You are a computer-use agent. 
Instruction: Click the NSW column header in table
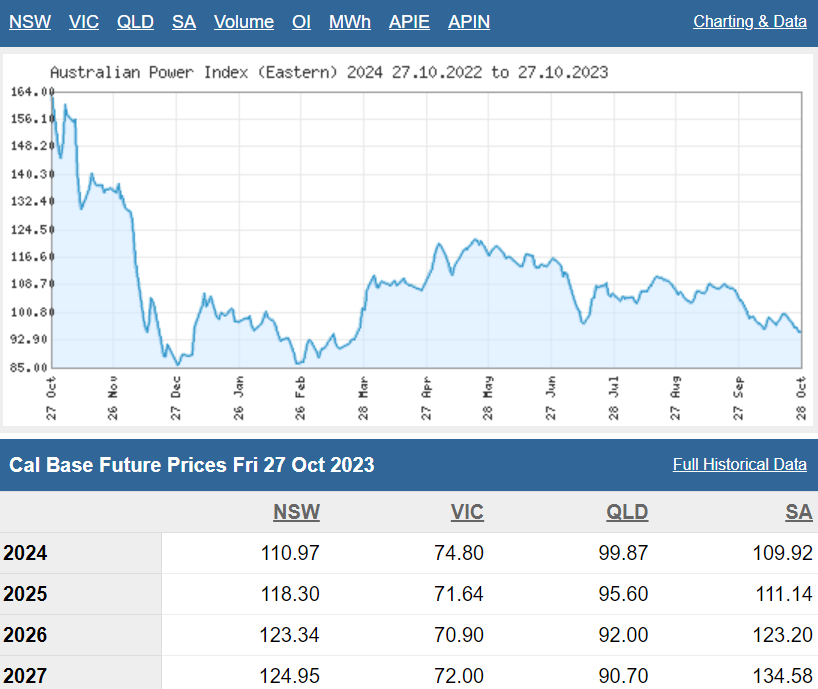296,512
